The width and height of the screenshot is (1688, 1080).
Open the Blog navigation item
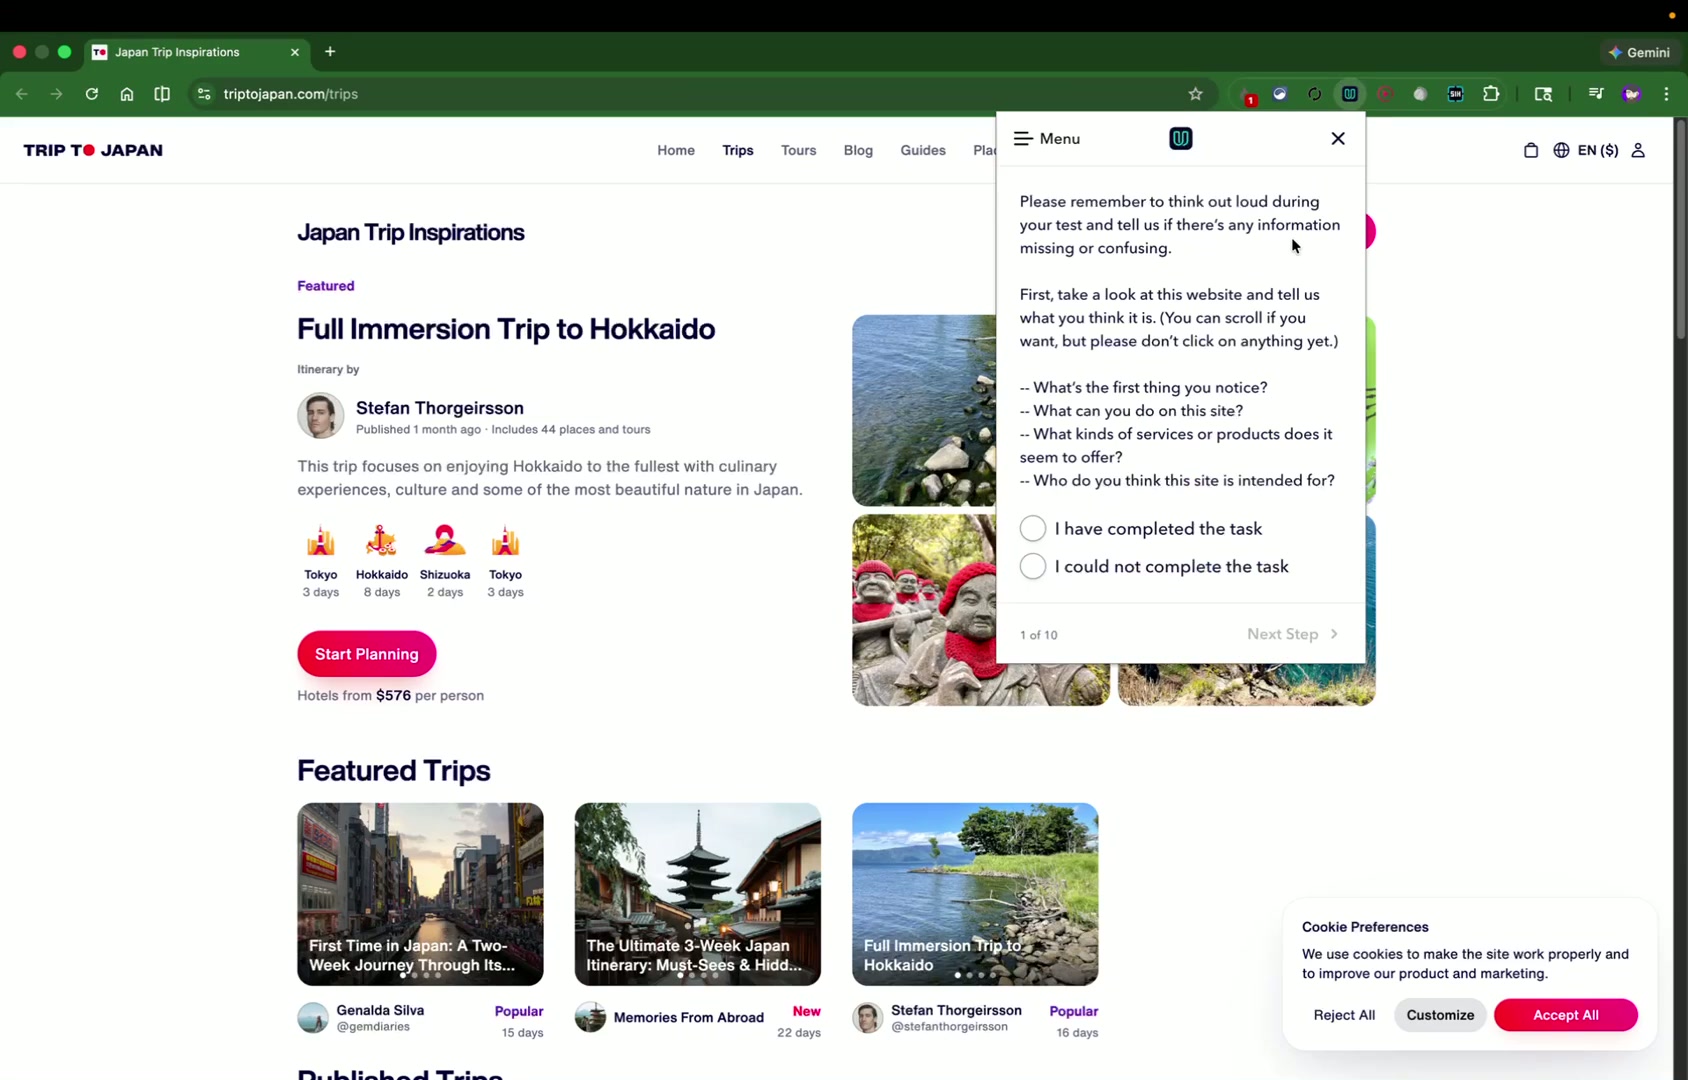(x=858, y=150)
